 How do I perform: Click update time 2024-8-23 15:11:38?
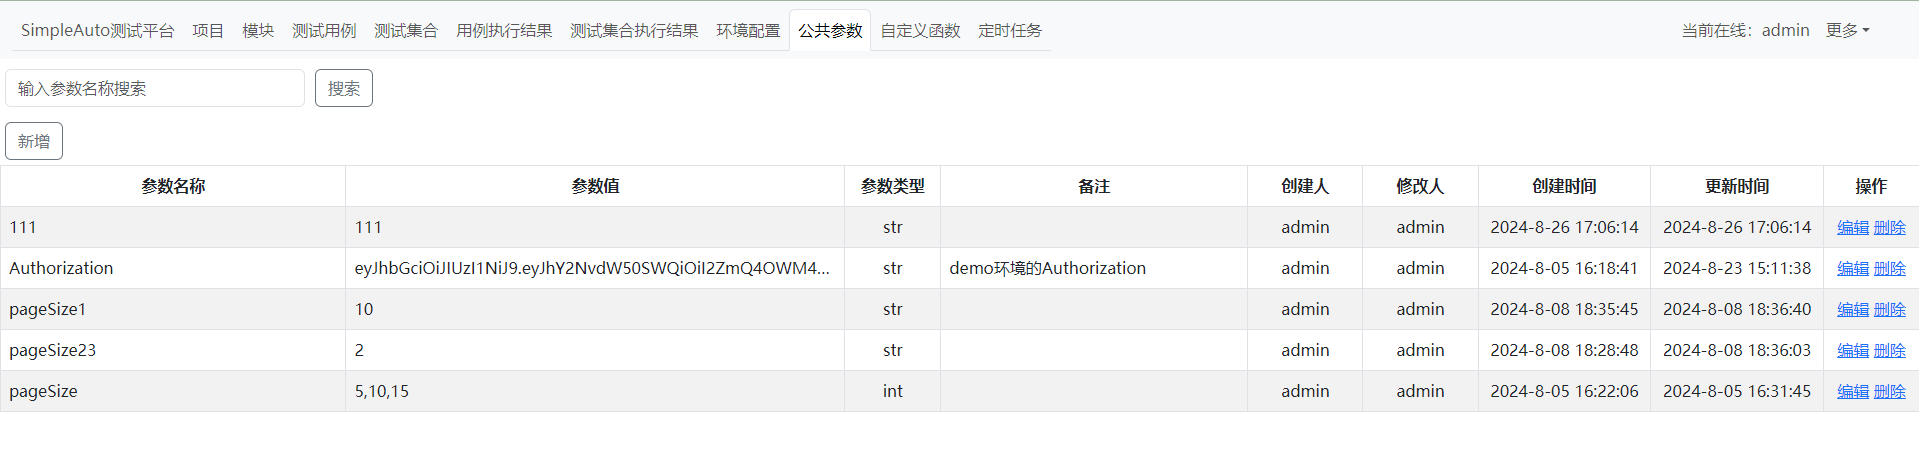pos(1737,268)
